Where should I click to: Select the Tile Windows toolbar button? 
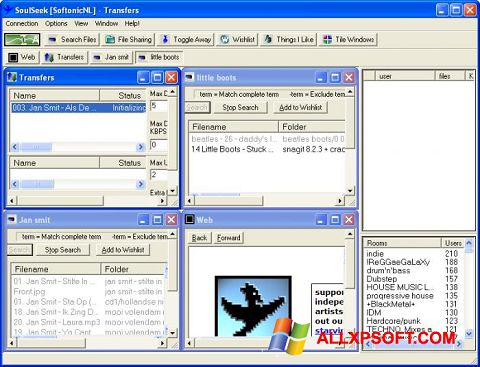coord(348,40)
